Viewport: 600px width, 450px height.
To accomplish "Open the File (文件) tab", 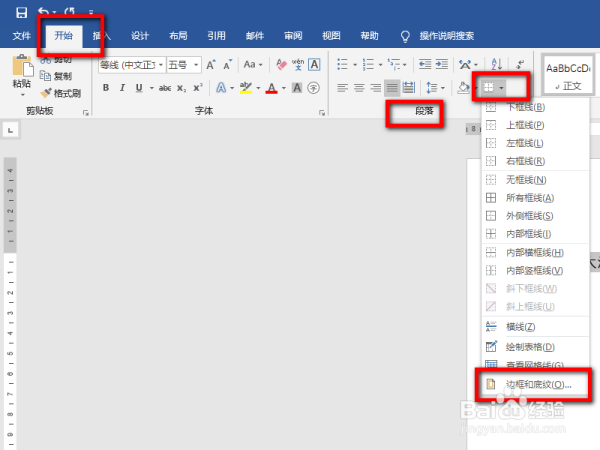I will [x=21, y=36].
